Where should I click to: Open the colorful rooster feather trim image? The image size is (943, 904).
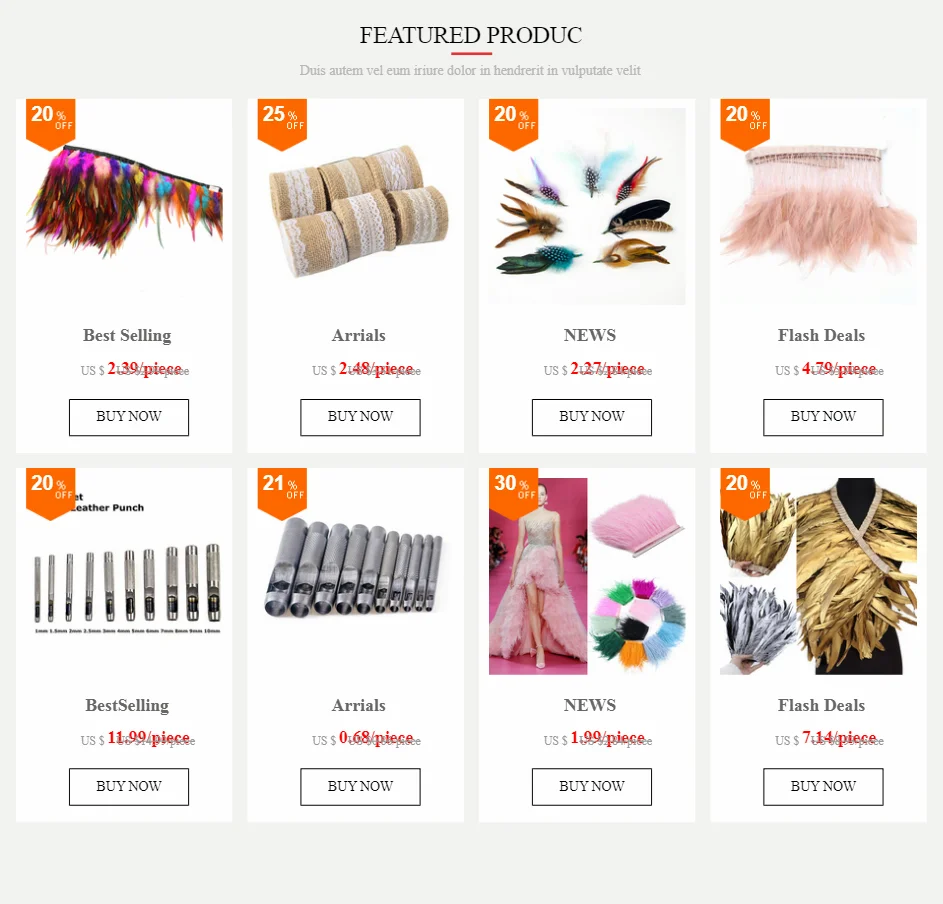pyautogui.click(x=124, y=206)
